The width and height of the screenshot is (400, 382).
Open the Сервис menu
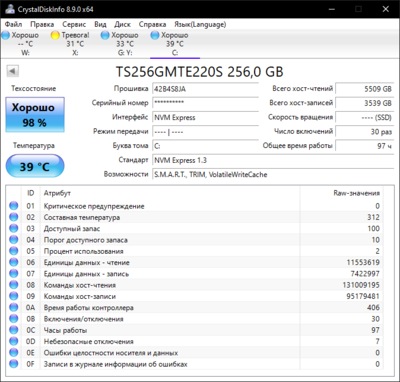pos(74,24)
